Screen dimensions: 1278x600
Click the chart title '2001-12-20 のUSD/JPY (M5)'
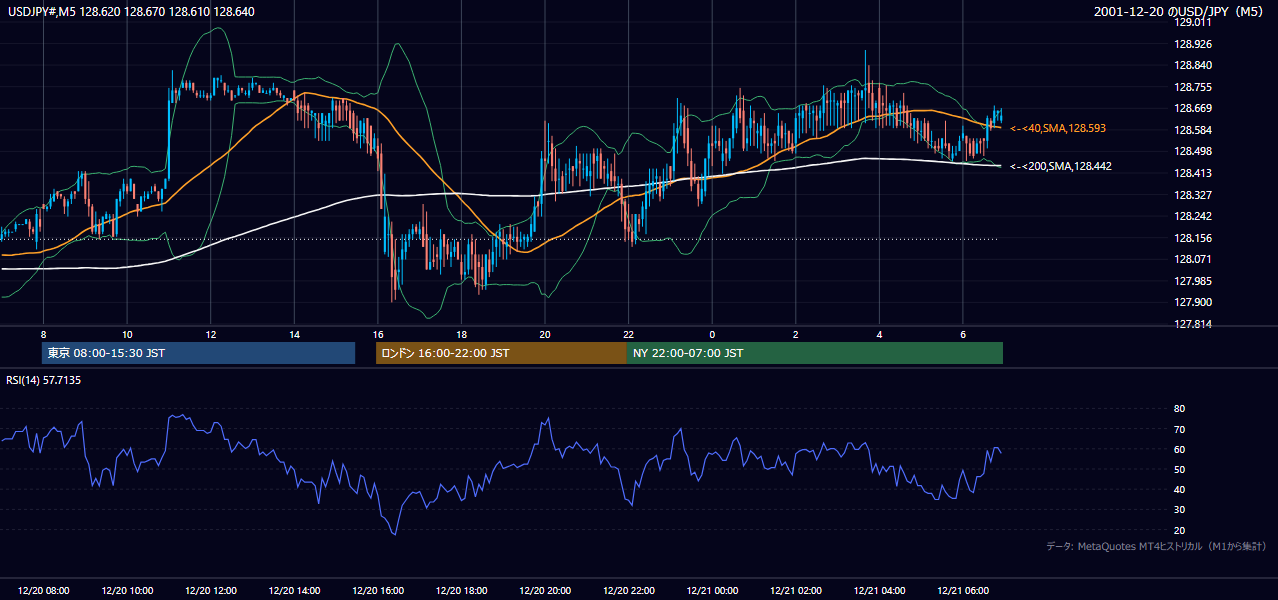(1179, 12)
